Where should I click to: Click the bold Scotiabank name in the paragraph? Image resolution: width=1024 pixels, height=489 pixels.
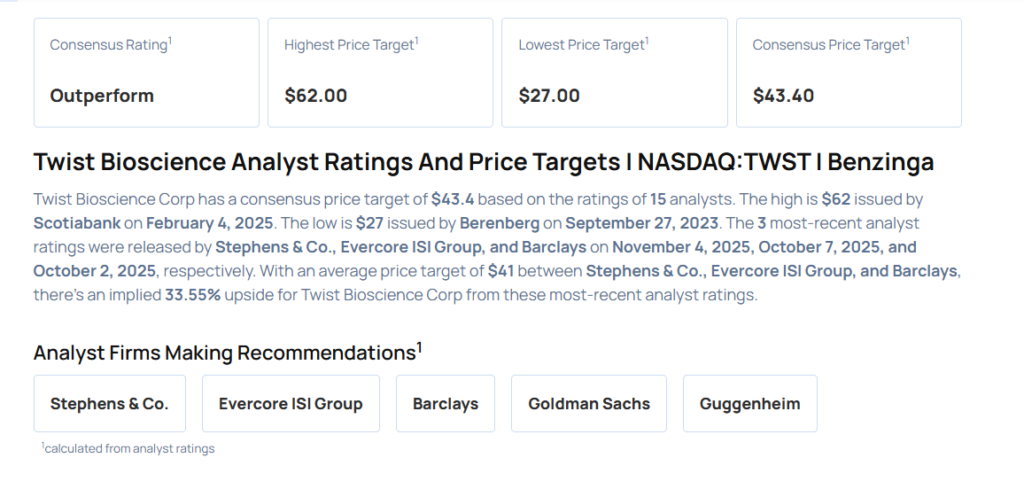click(x=79, y=221)
